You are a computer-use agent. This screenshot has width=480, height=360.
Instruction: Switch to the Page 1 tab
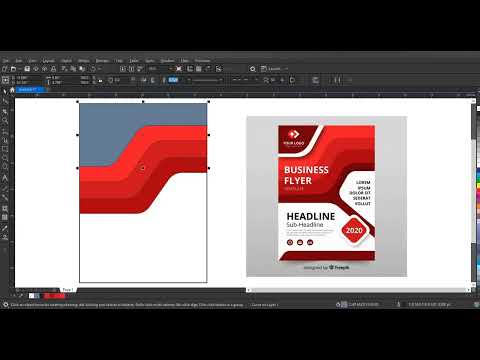coord(68,290)
